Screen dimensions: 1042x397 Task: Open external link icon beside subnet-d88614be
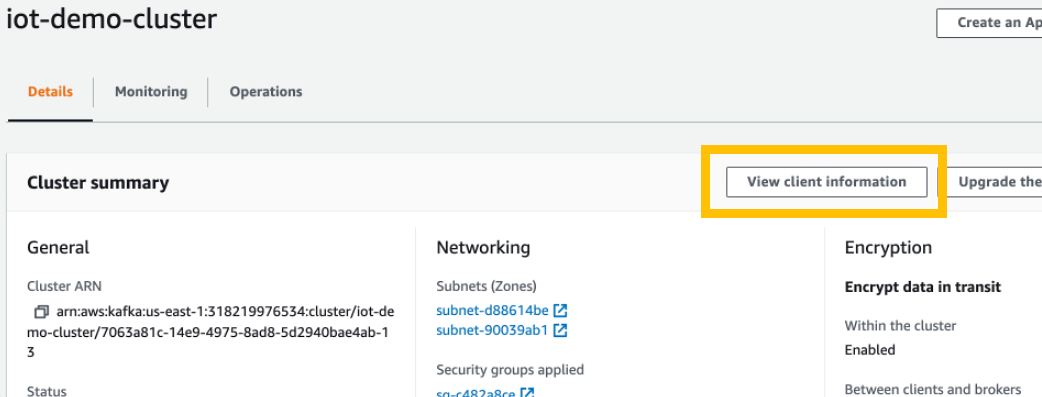point(560,311)
